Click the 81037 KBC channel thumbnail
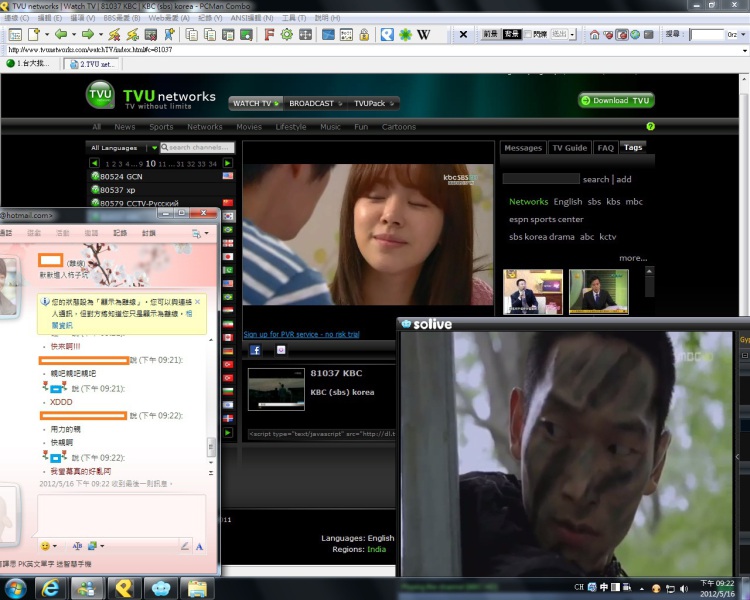Screen dimensions: 750x600 276,389
